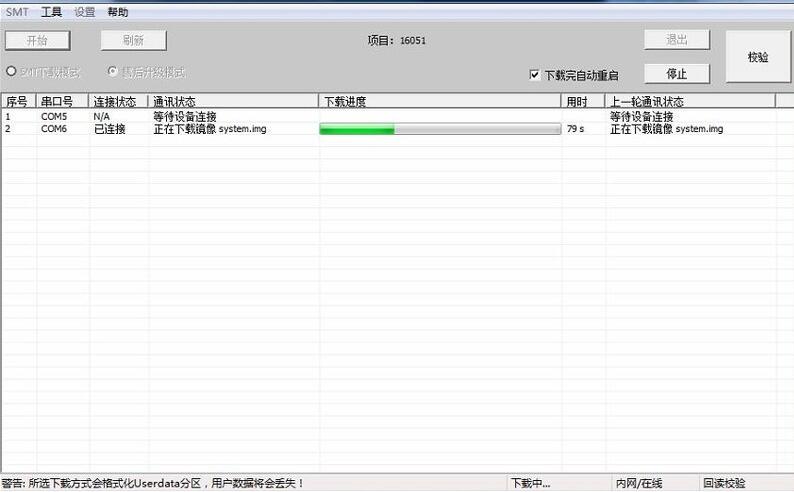
Task: Click the green download progress bar
Action: [440, 130]
